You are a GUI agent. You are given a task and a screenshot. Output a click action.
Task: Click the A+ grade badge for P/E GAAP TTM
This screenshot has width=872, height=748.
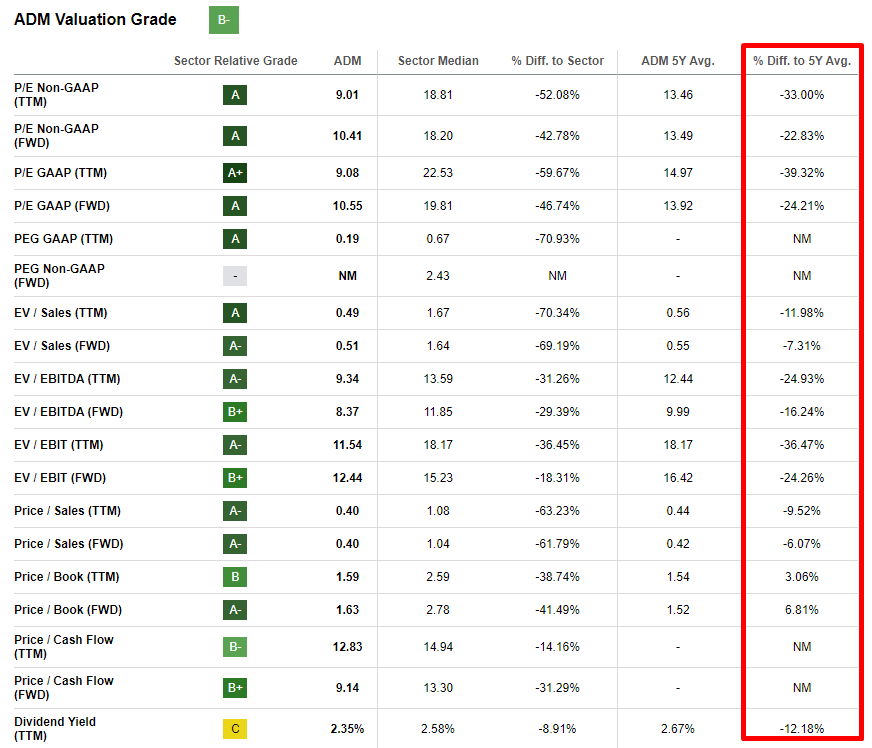[x=234, y=172]
